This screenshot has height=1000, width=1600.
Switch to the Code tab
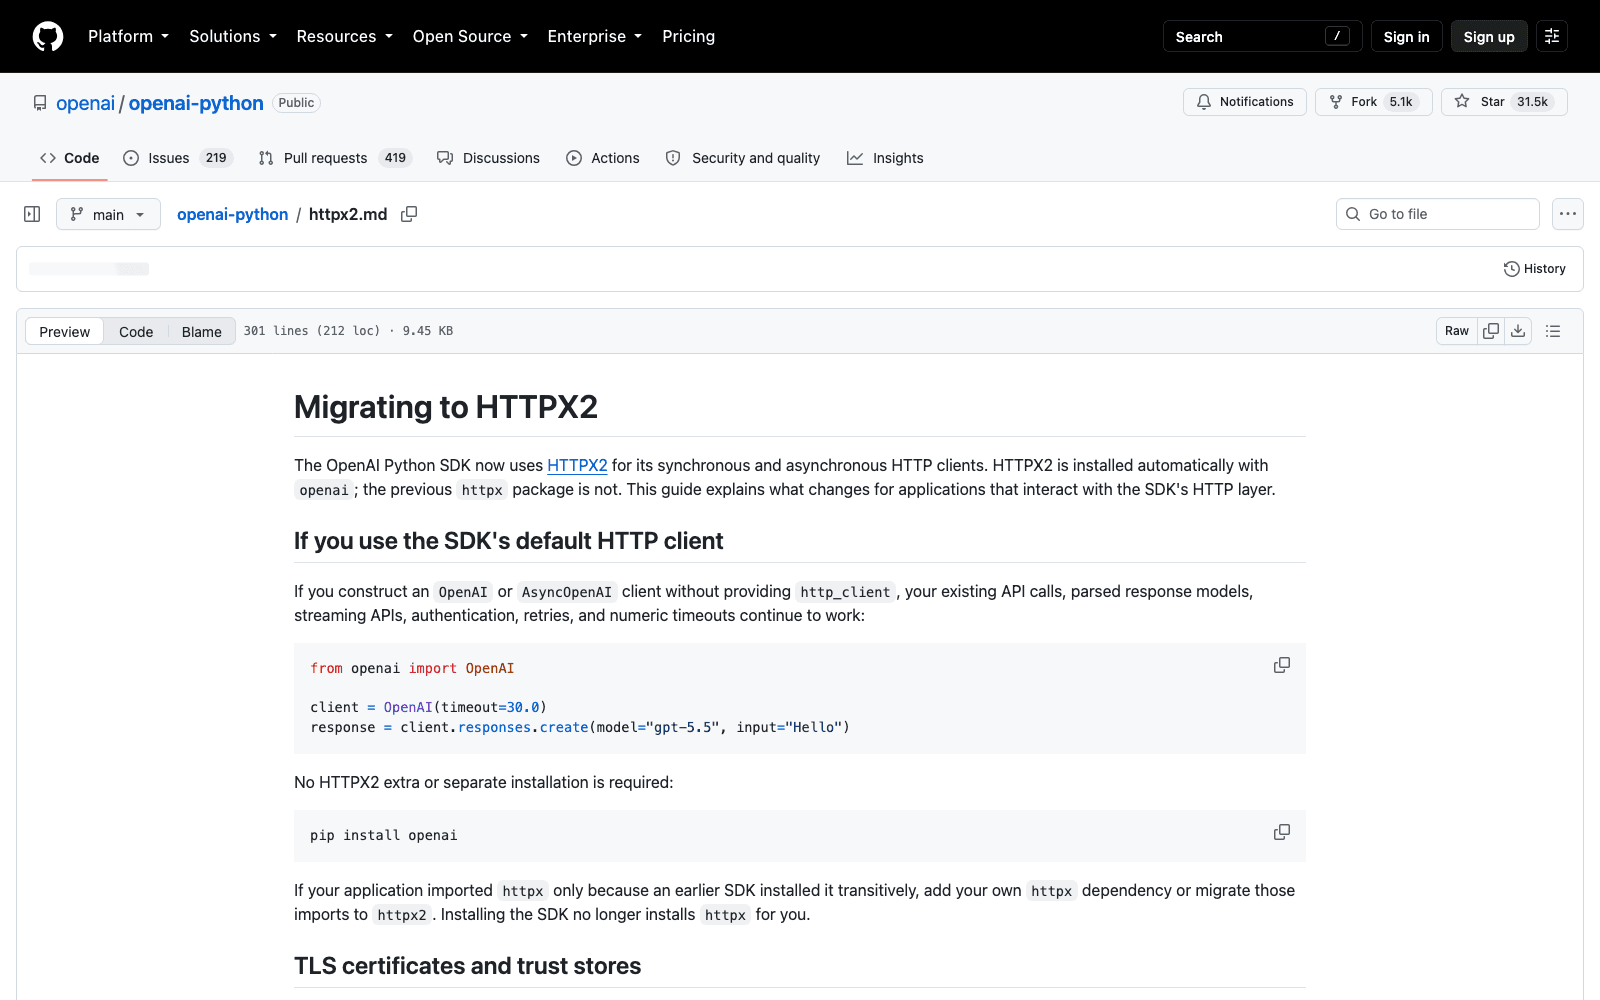pos(70,158)
